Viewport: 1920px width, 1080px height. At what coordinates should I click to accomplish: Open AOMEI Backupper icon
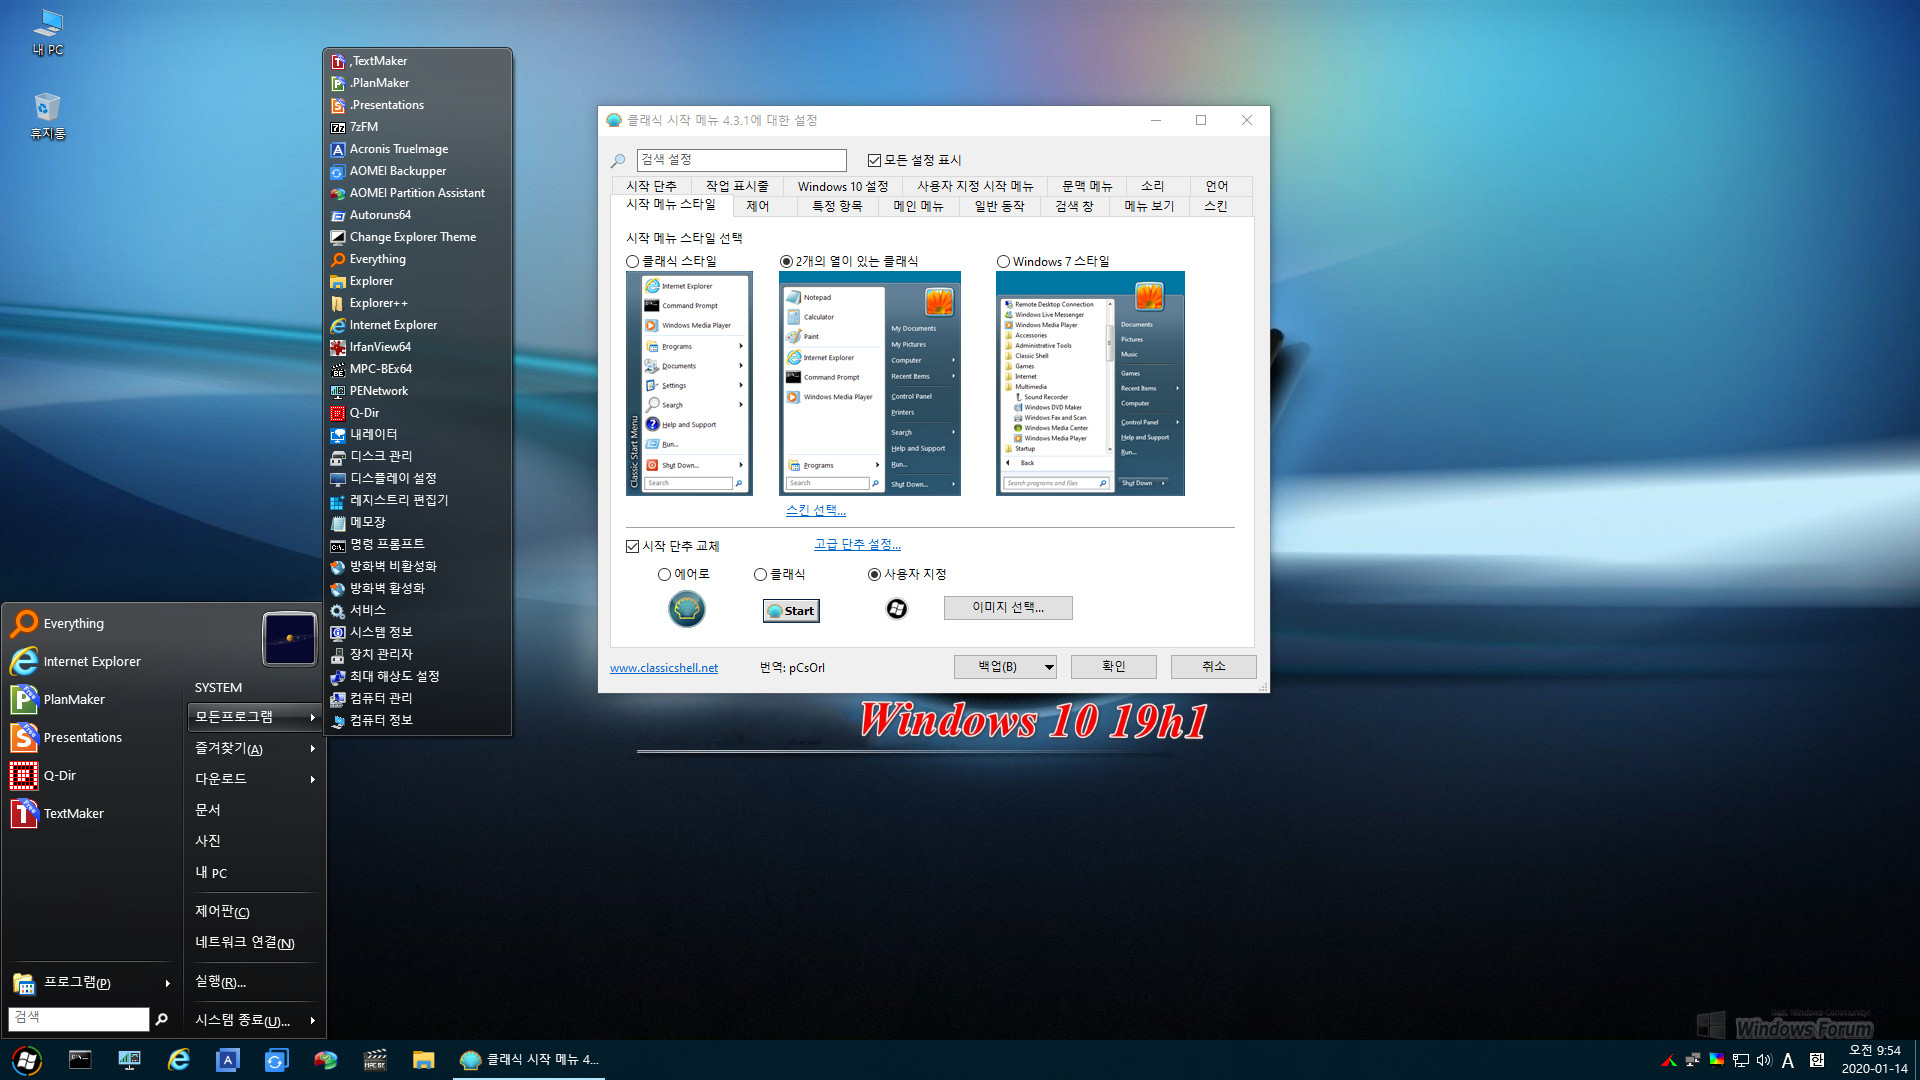(338, 171)
